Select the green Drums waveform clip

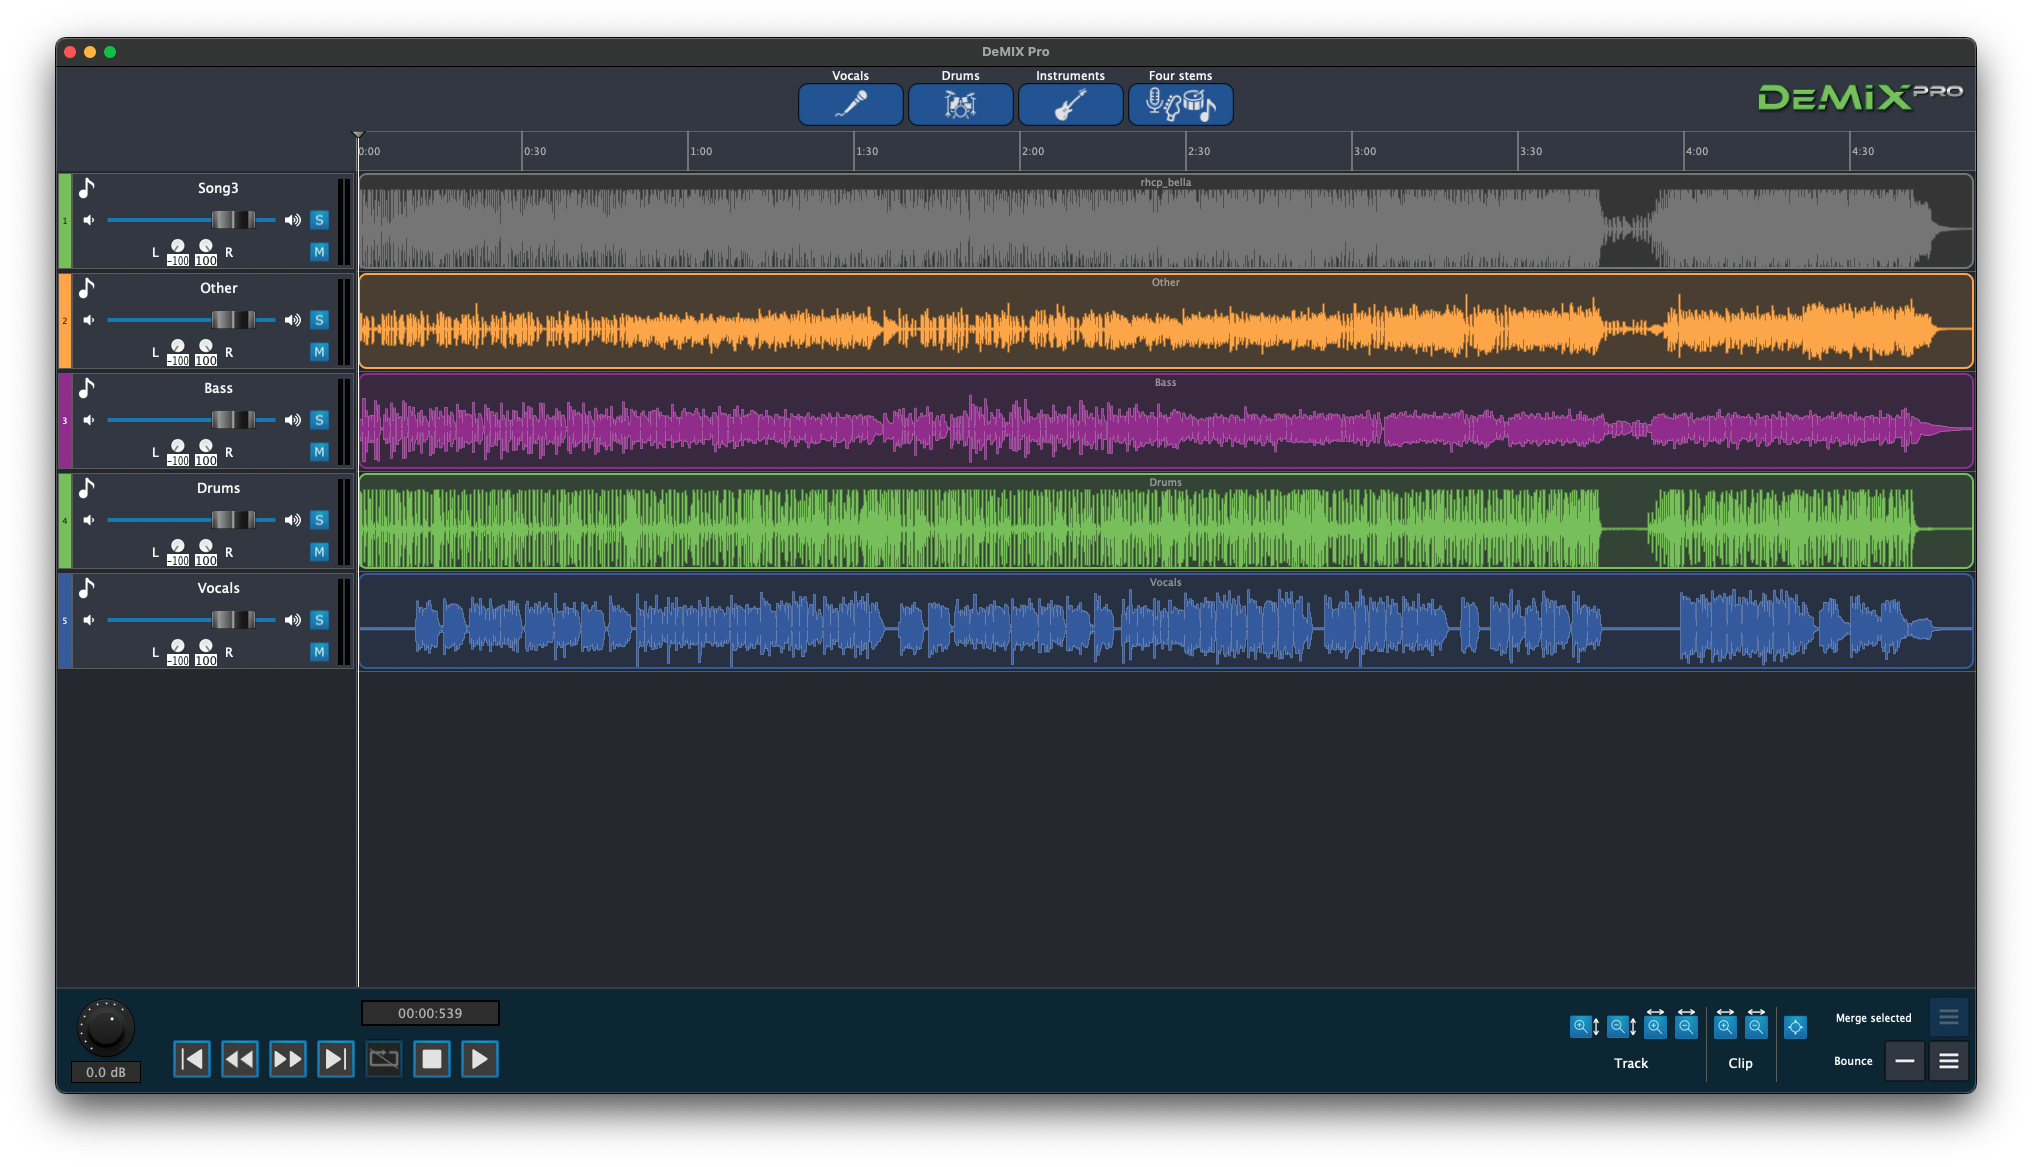[x=1166, y=521]
